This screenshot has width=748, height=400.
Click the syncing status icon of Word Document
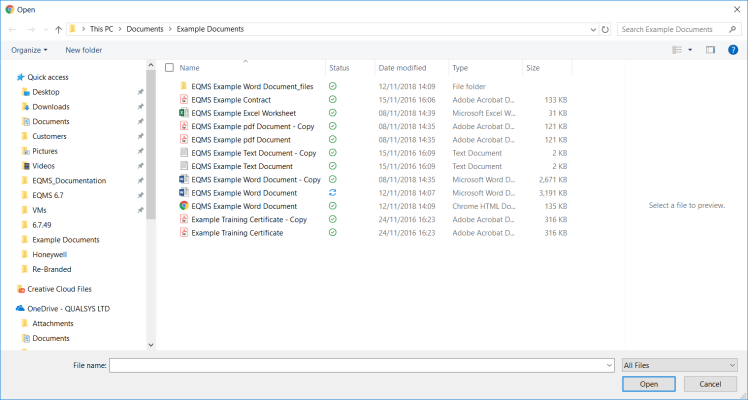(x=332, y=193)
